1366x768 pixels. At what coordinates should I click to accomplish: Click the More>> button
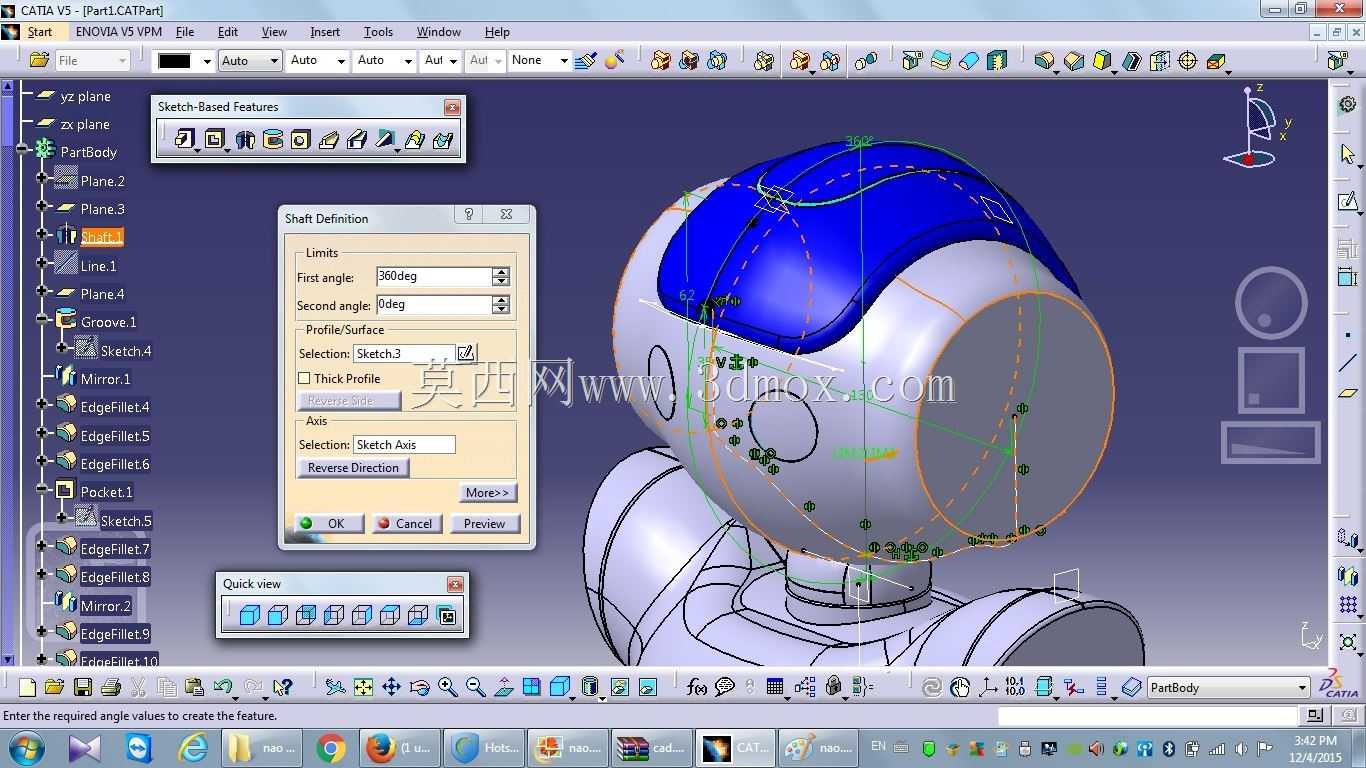[x=488, y=492]
